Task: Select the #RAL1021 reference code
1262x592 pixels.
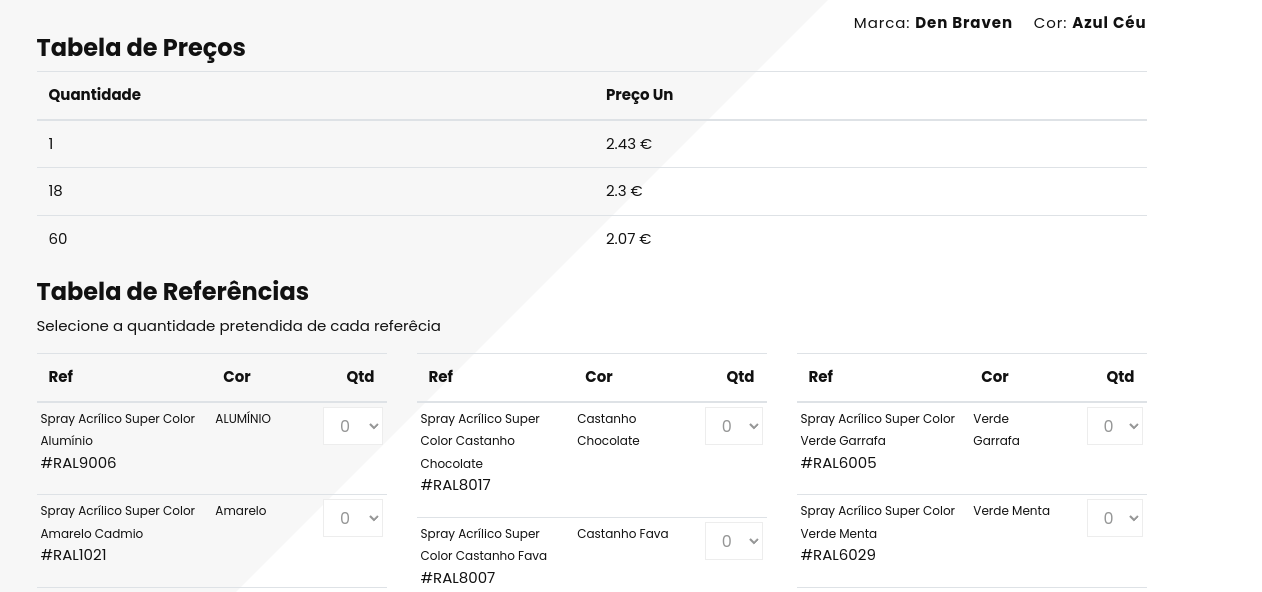Action: (x=73, y=555)
